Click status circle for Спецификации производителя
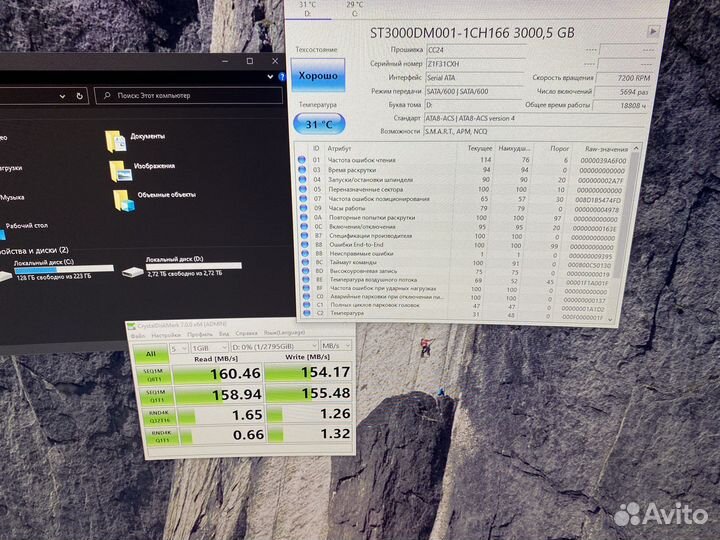Image resolution: width=720 pixels, height=540 pixels. (304, 236)
